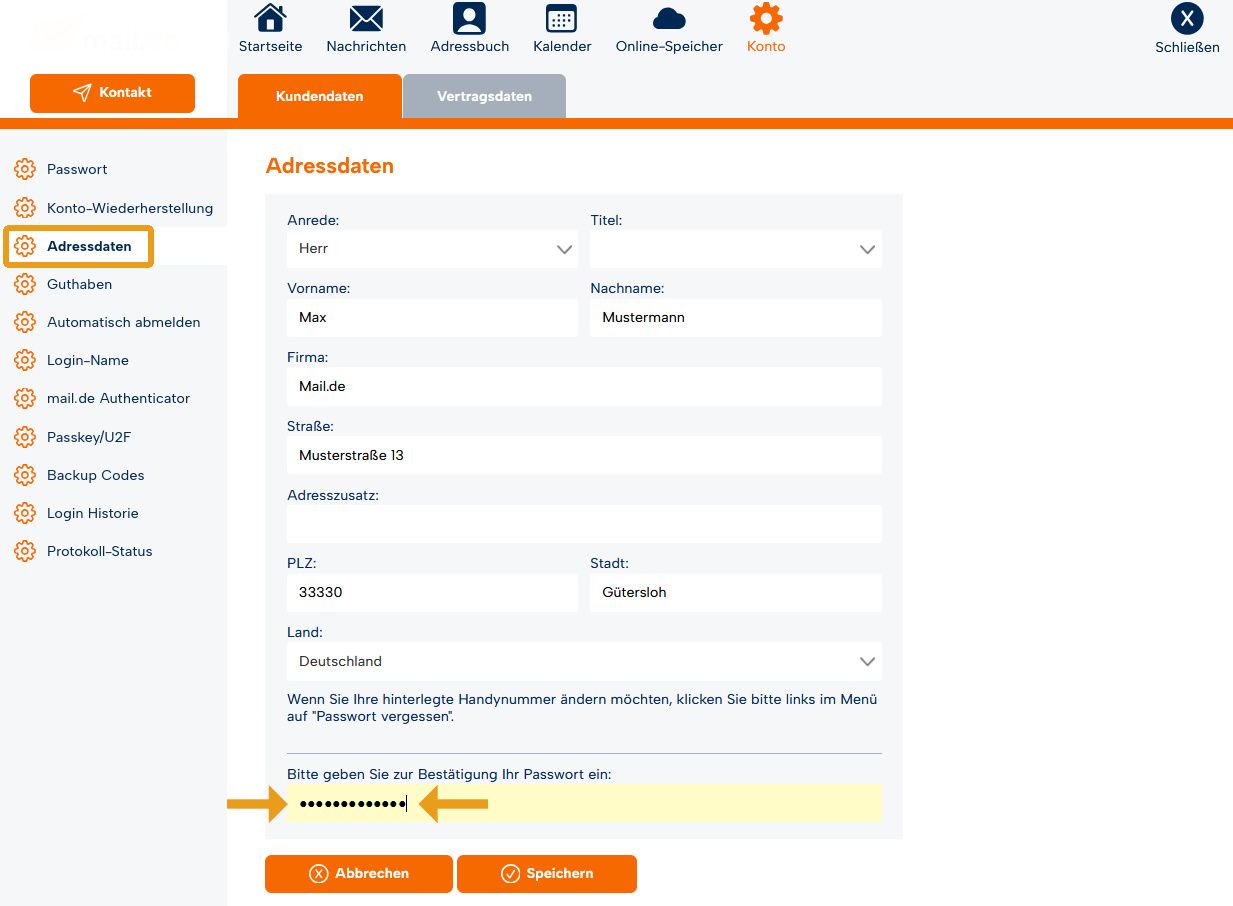This screenshot has width=1233, height=906.
Task: Click the gear icon beside mail.de Authenticator
Action: click(x=25, y=398)
